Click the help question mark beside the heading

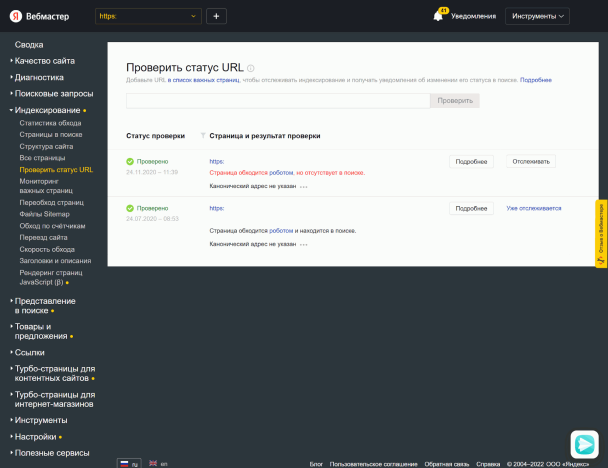tap(251, 67)
